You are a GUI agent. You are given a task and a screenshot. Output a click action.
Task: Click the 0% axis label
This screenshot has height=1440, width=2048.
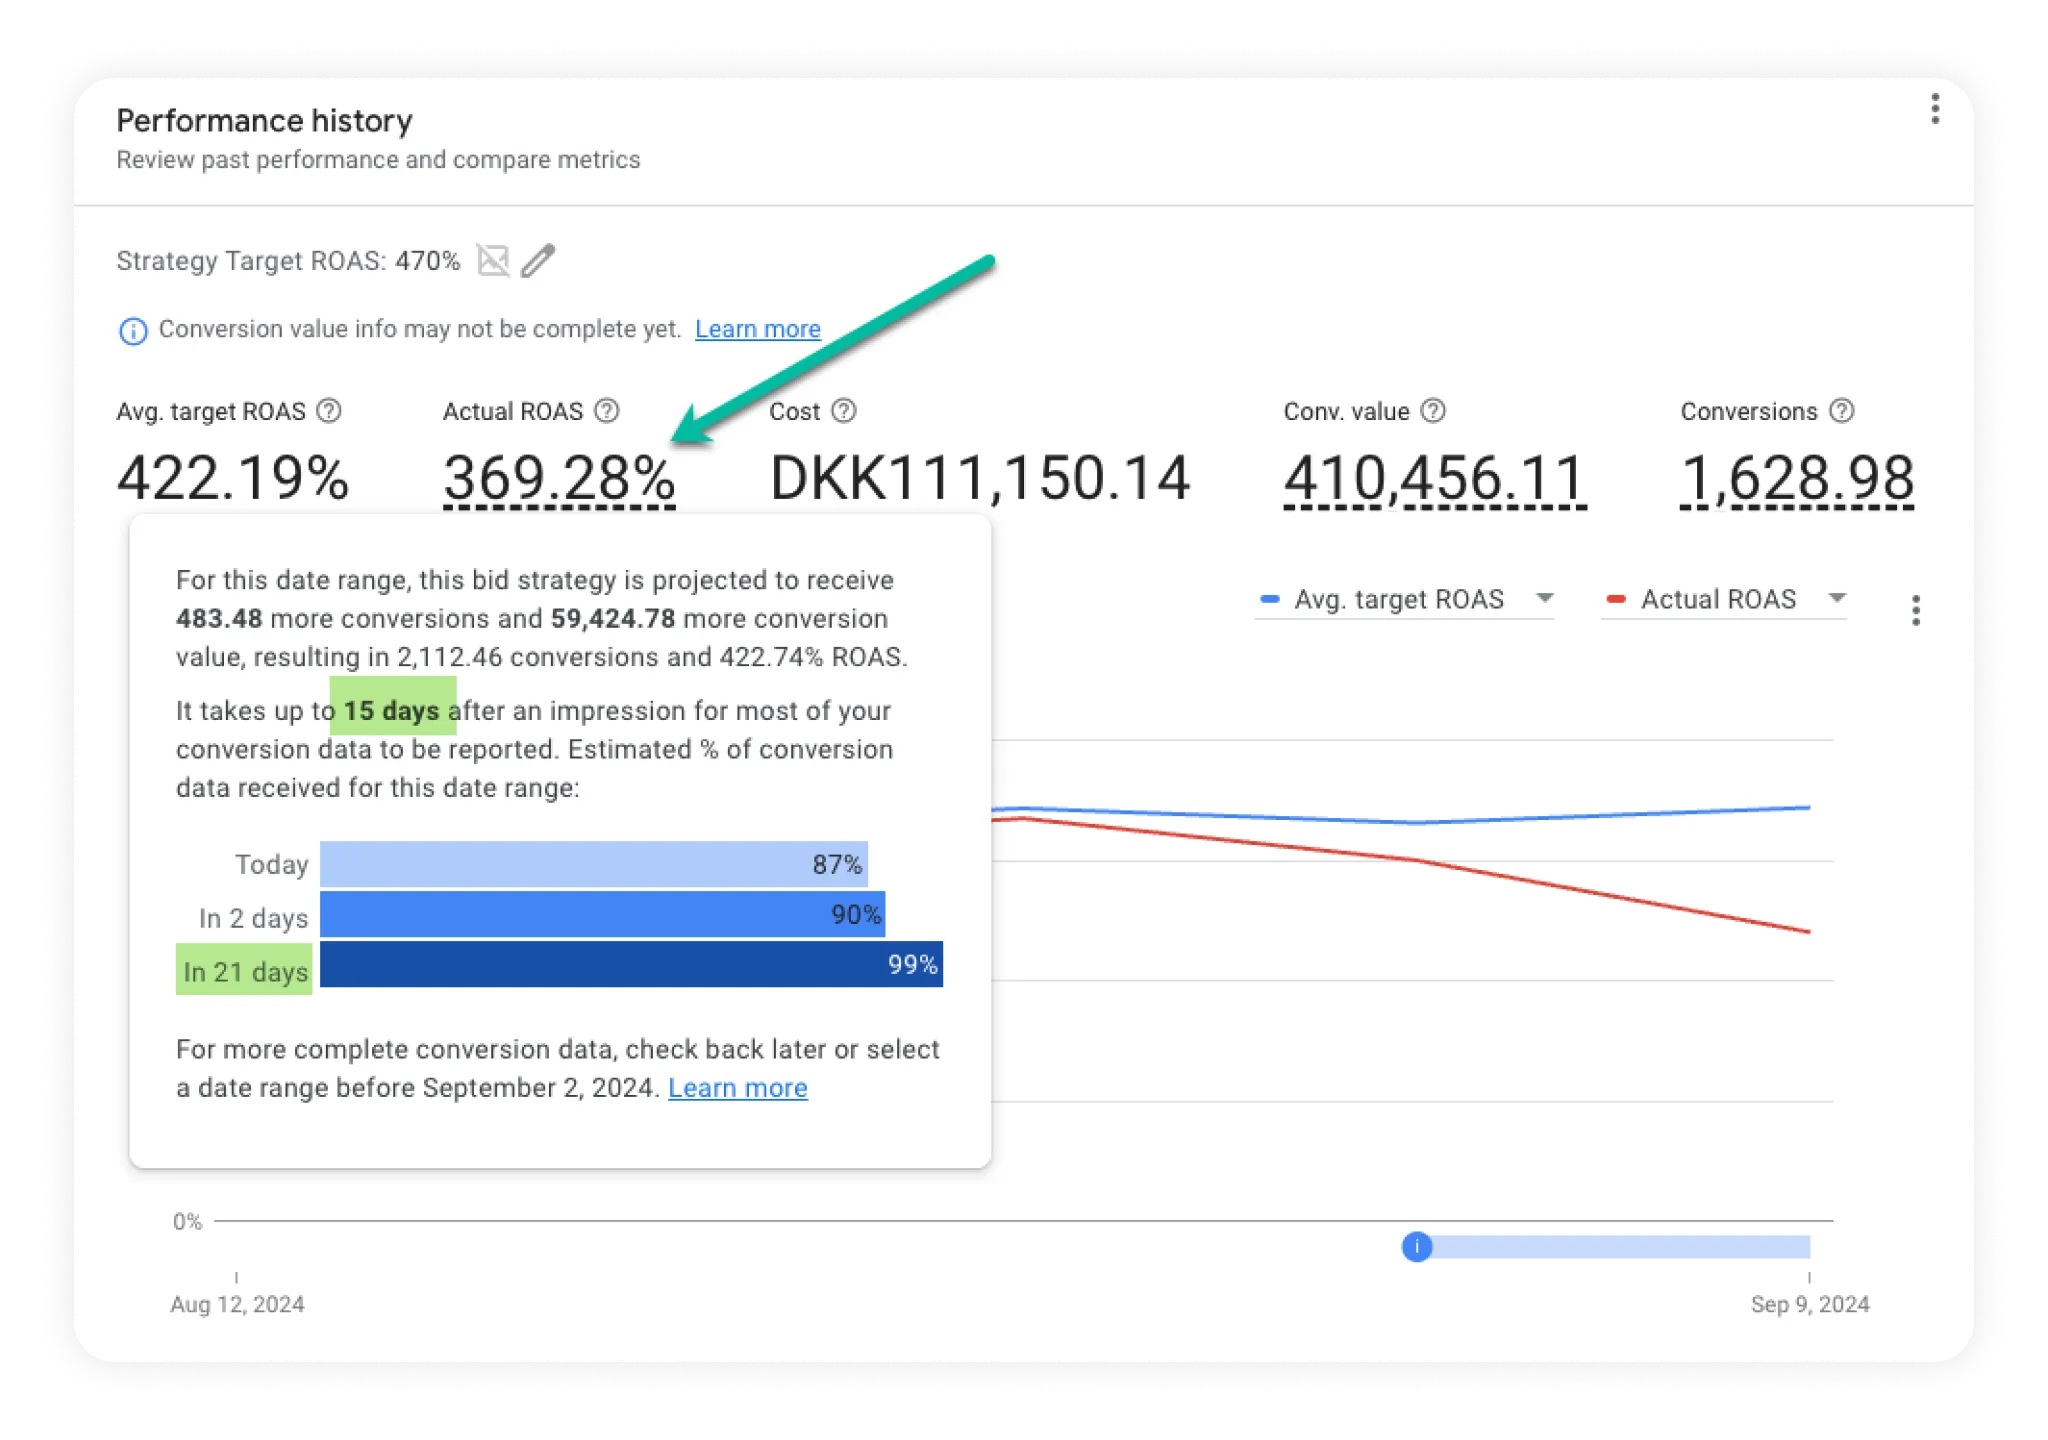click(187, 1221)
